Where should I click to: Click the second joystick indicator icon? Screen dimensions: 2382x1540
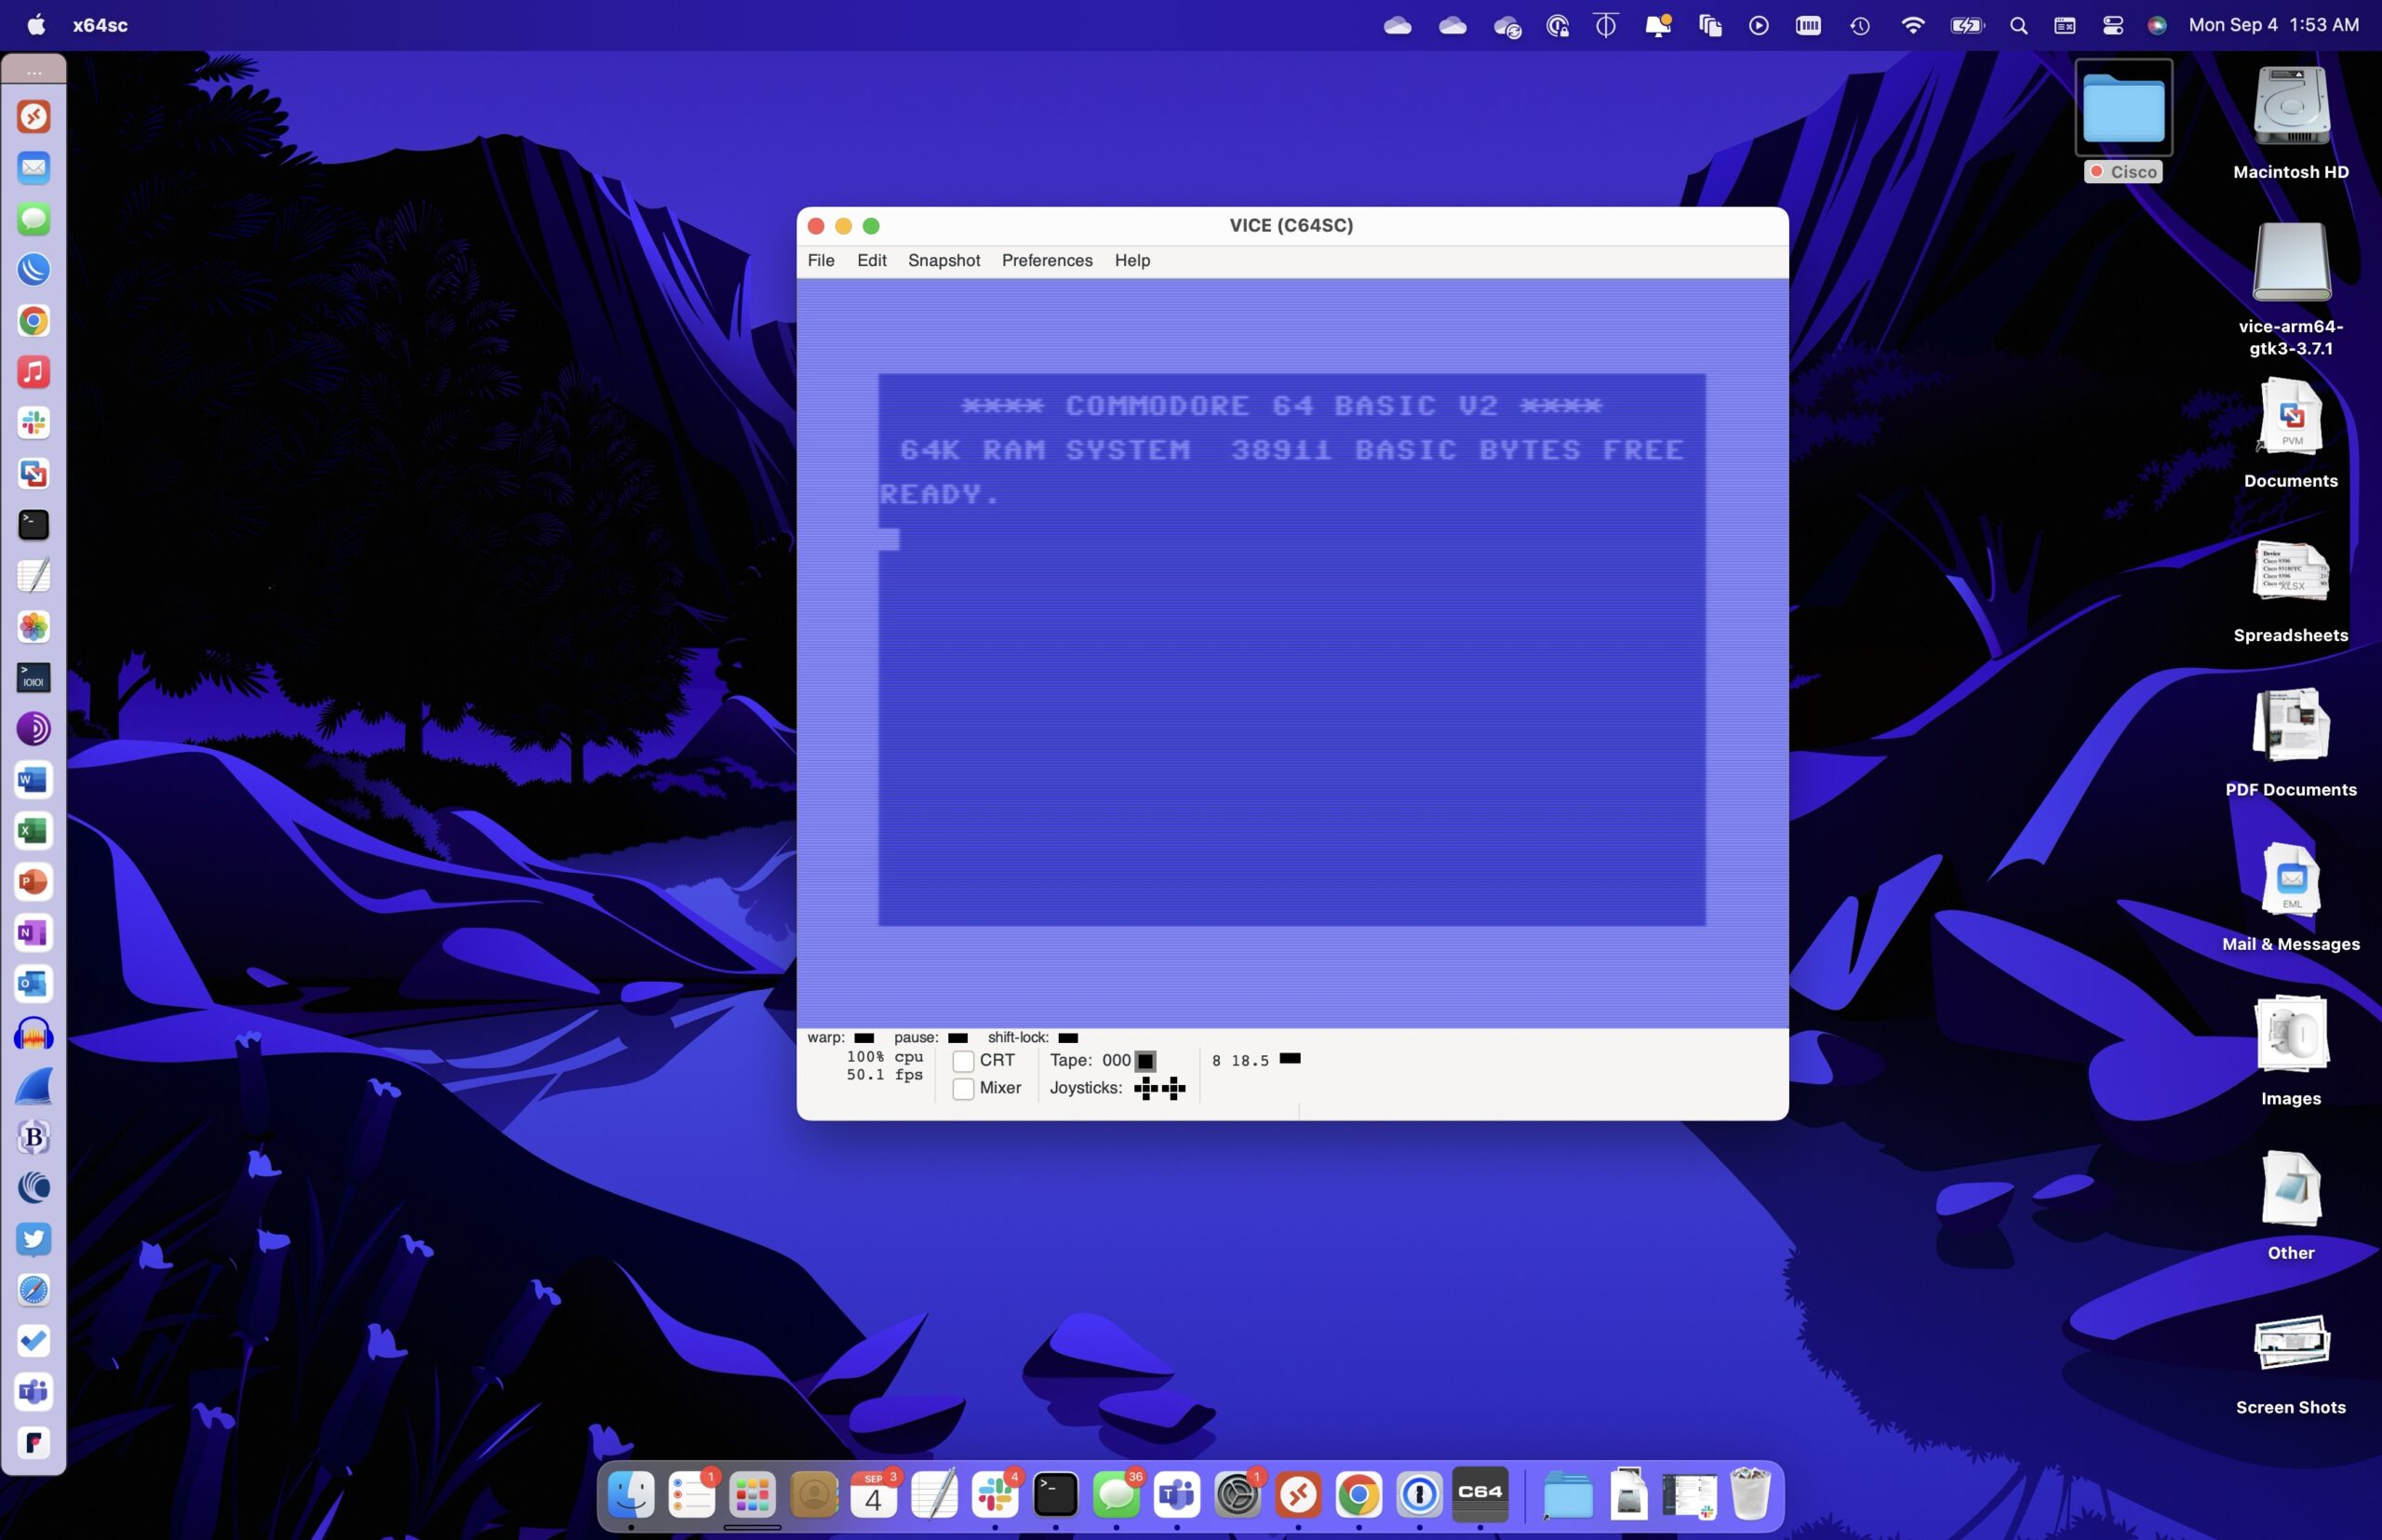[x=1173, y=1088]
